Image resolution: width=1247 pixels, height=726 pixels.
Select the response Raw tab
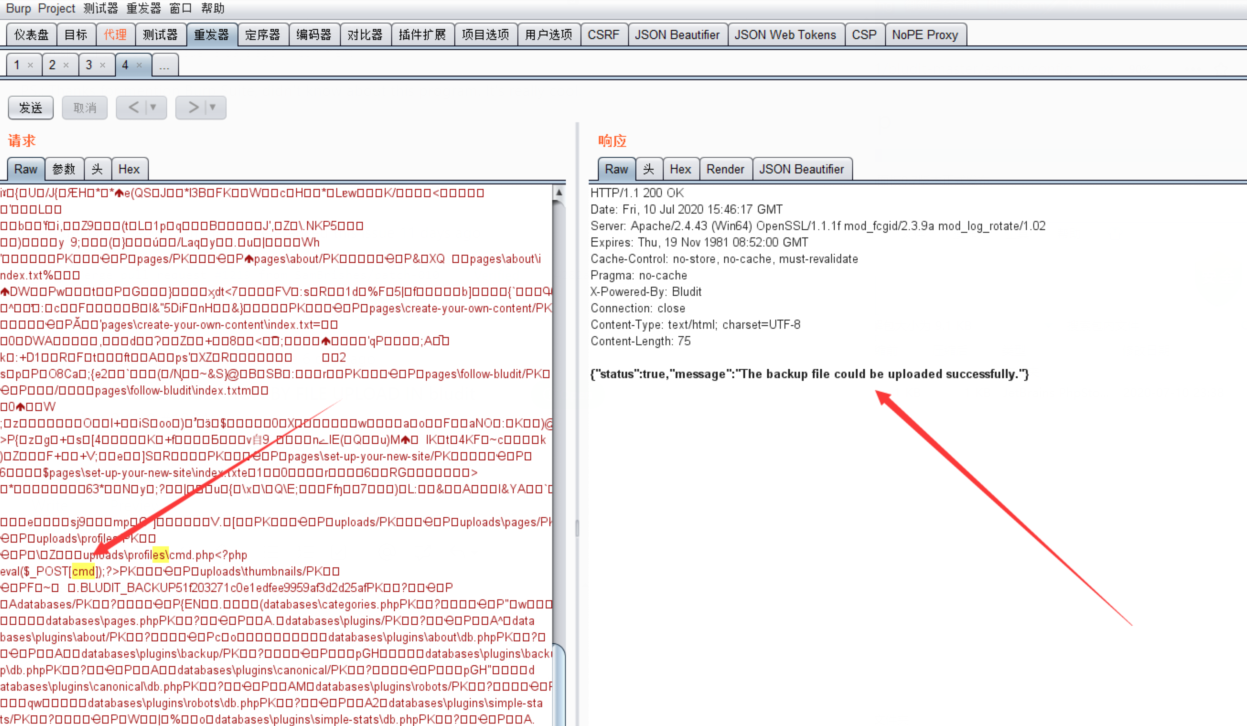pos(617,169)
